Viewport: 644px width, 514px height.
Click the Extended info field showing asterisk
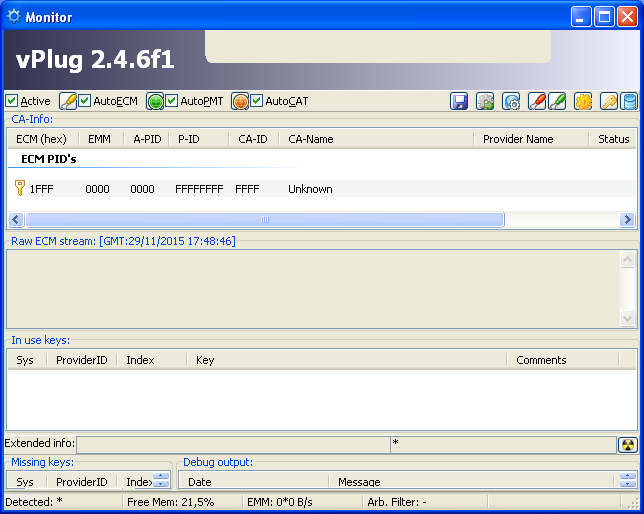click(504, 445)
